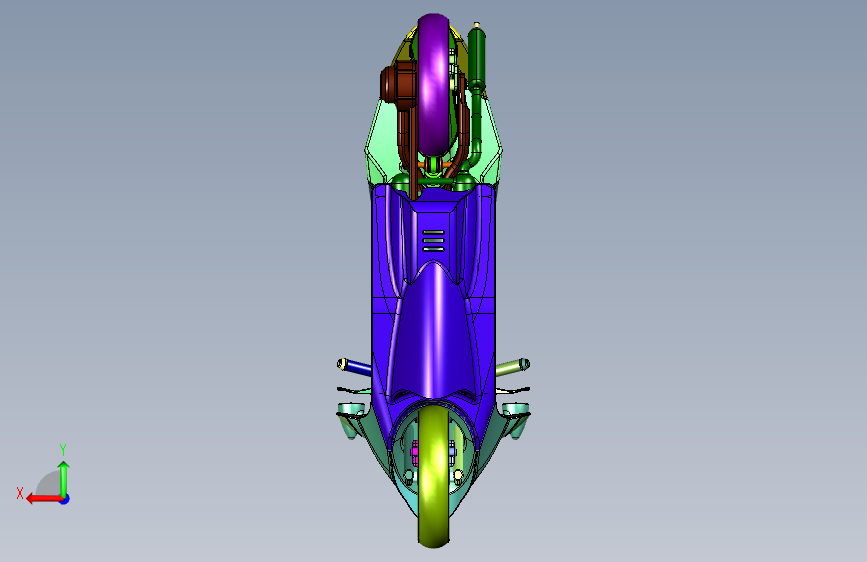Click the magenta bolt beside the olive wheel

[415, 452]
